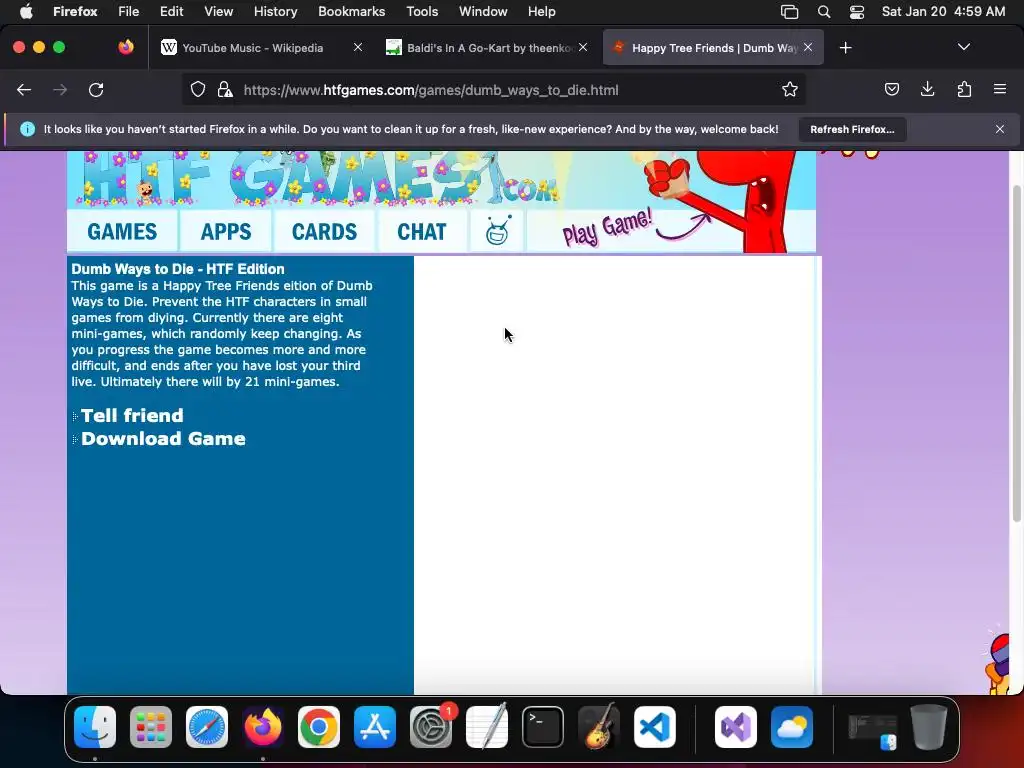List all tabs dropdown arrow
This screenshot has width=1024, height=768.
coord(963,47)
